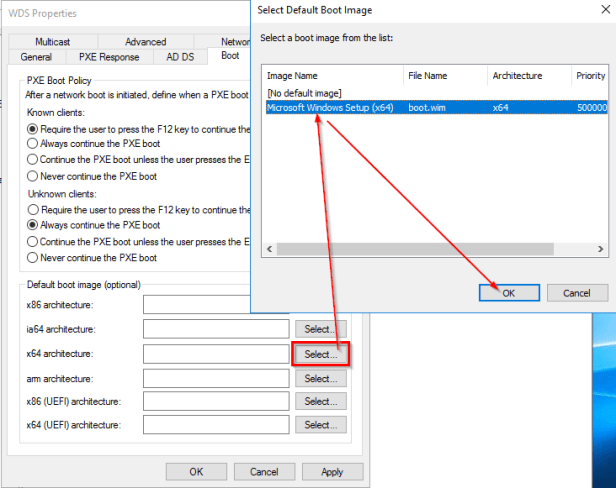The height and width of the screenshot is (488, 616).
Task: Choose '[No default image]' in the list
Action: click(x=299, y=91)
